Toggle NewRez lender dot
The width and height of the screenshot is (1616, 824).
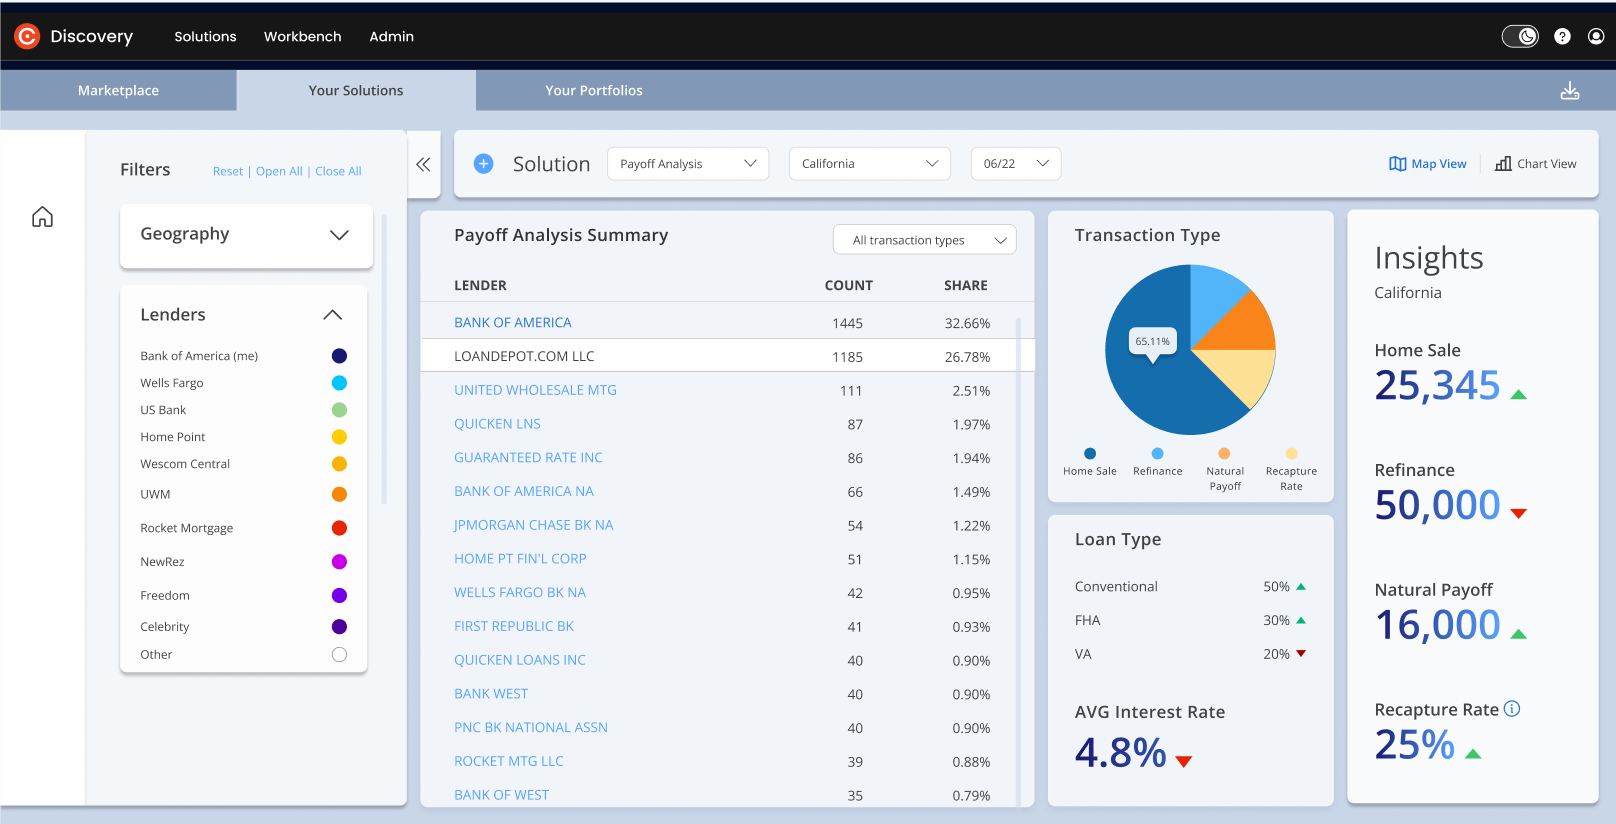pyautogui.click(x=339, y=562)
